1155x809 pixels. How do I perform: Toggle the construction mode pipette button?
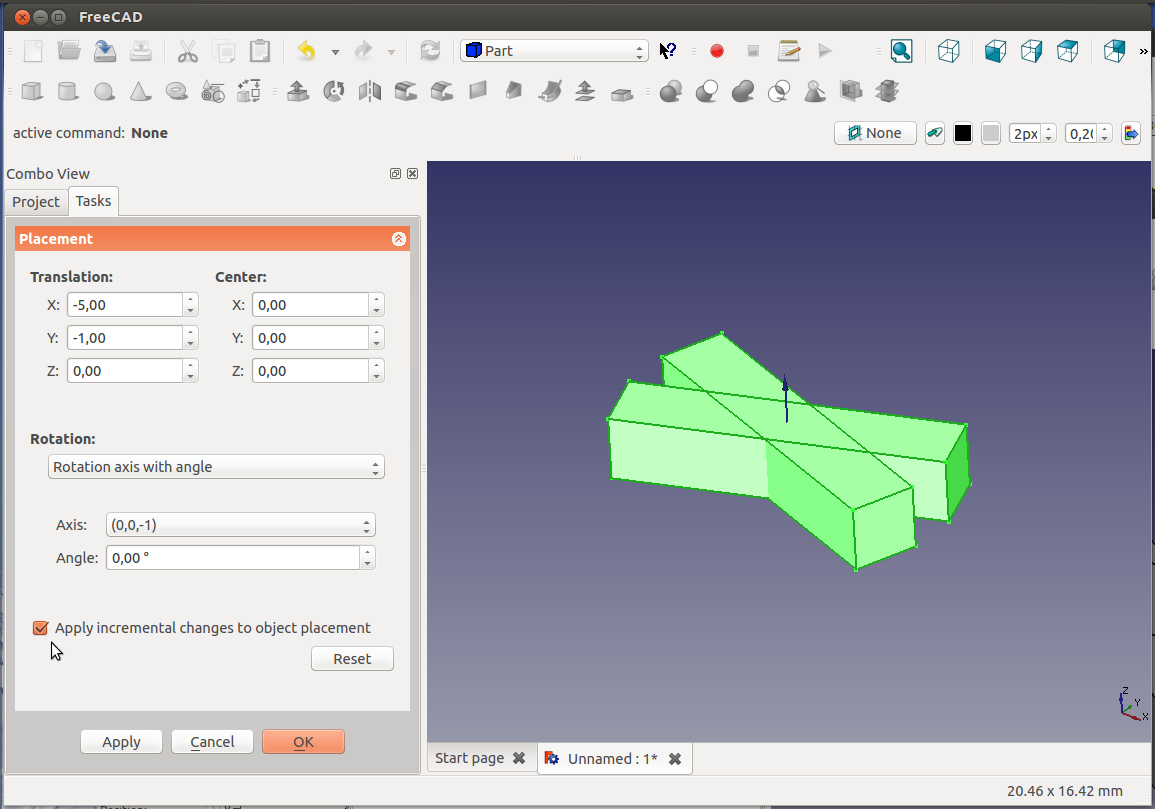coord(935,133)
